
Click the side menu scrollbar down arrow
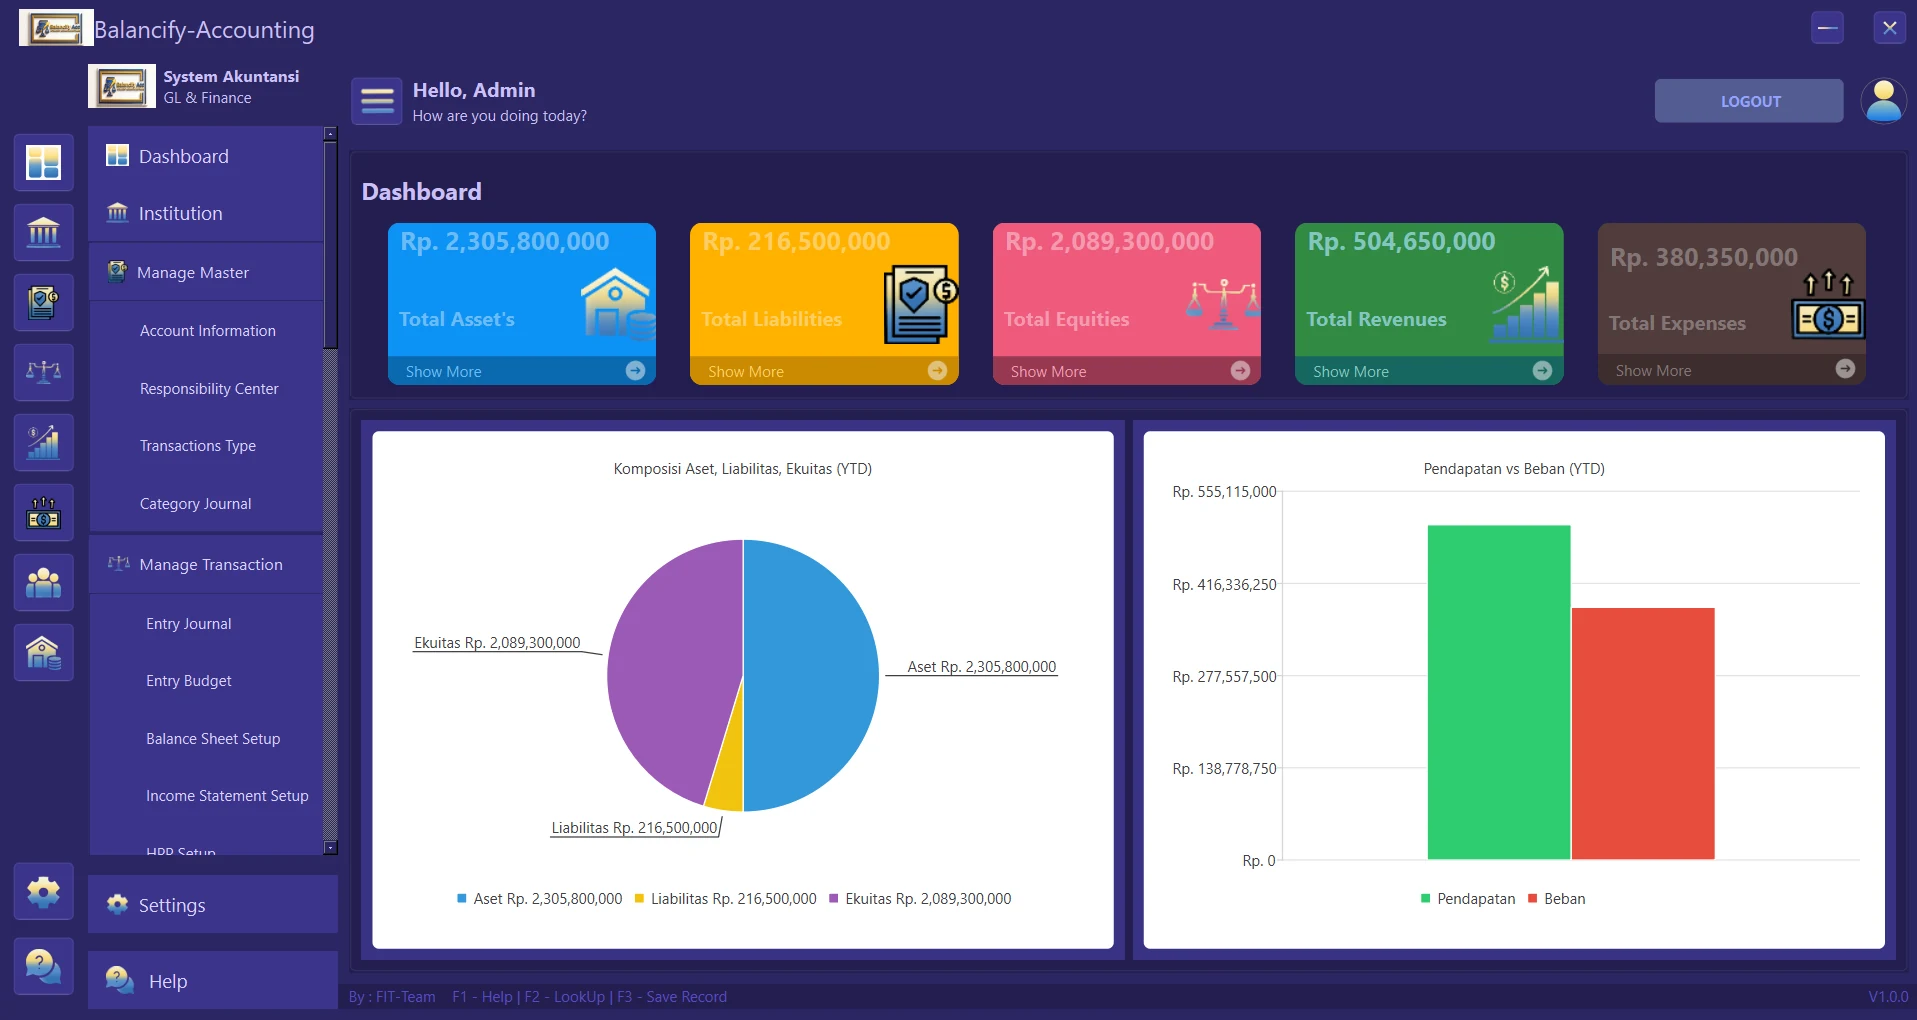tap(331, 848)
